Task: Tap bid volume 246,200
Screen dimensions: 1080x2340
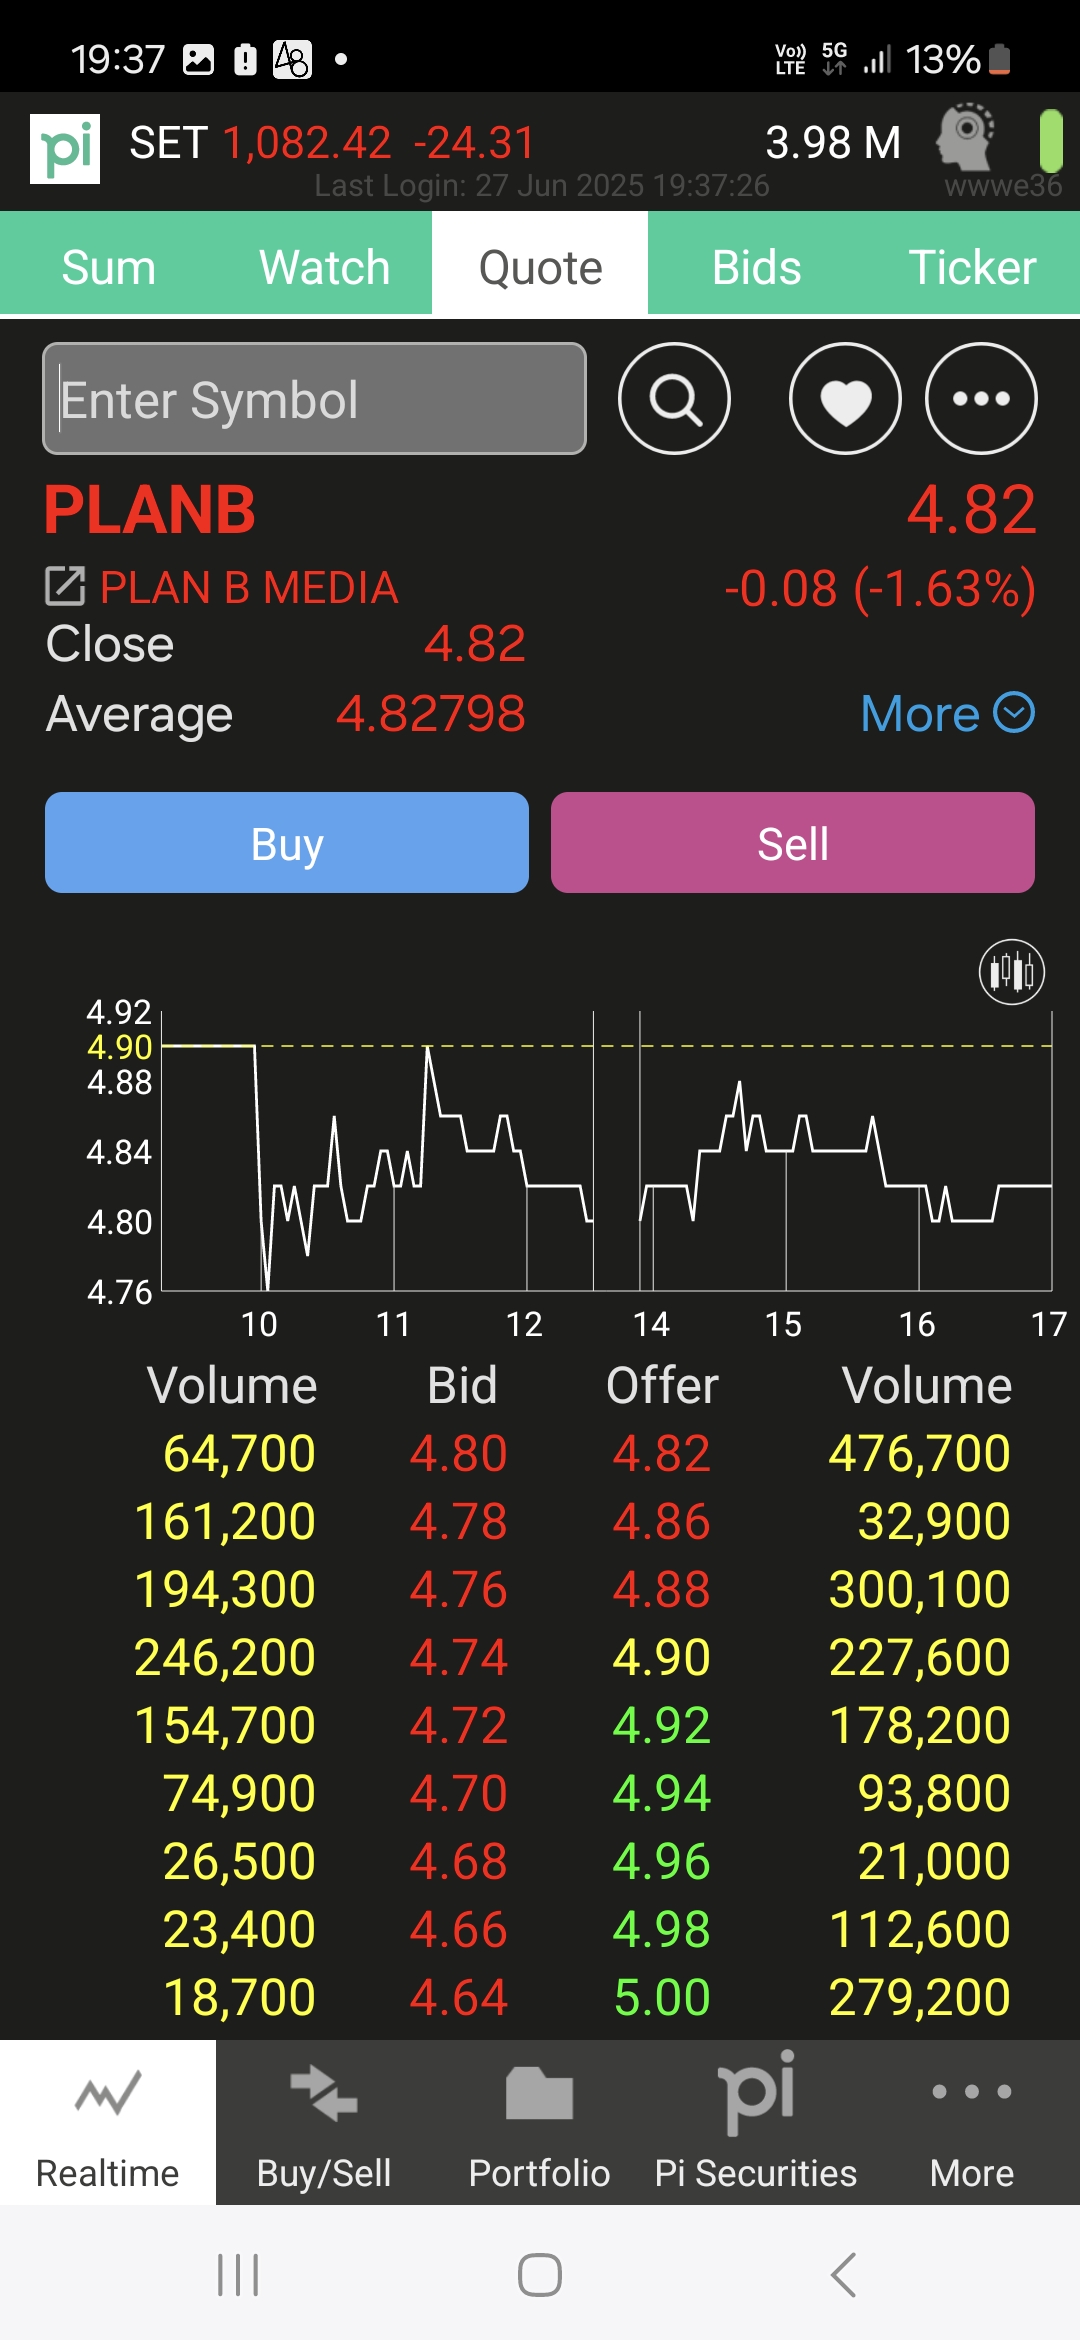Action: (x=225, y=1657)
